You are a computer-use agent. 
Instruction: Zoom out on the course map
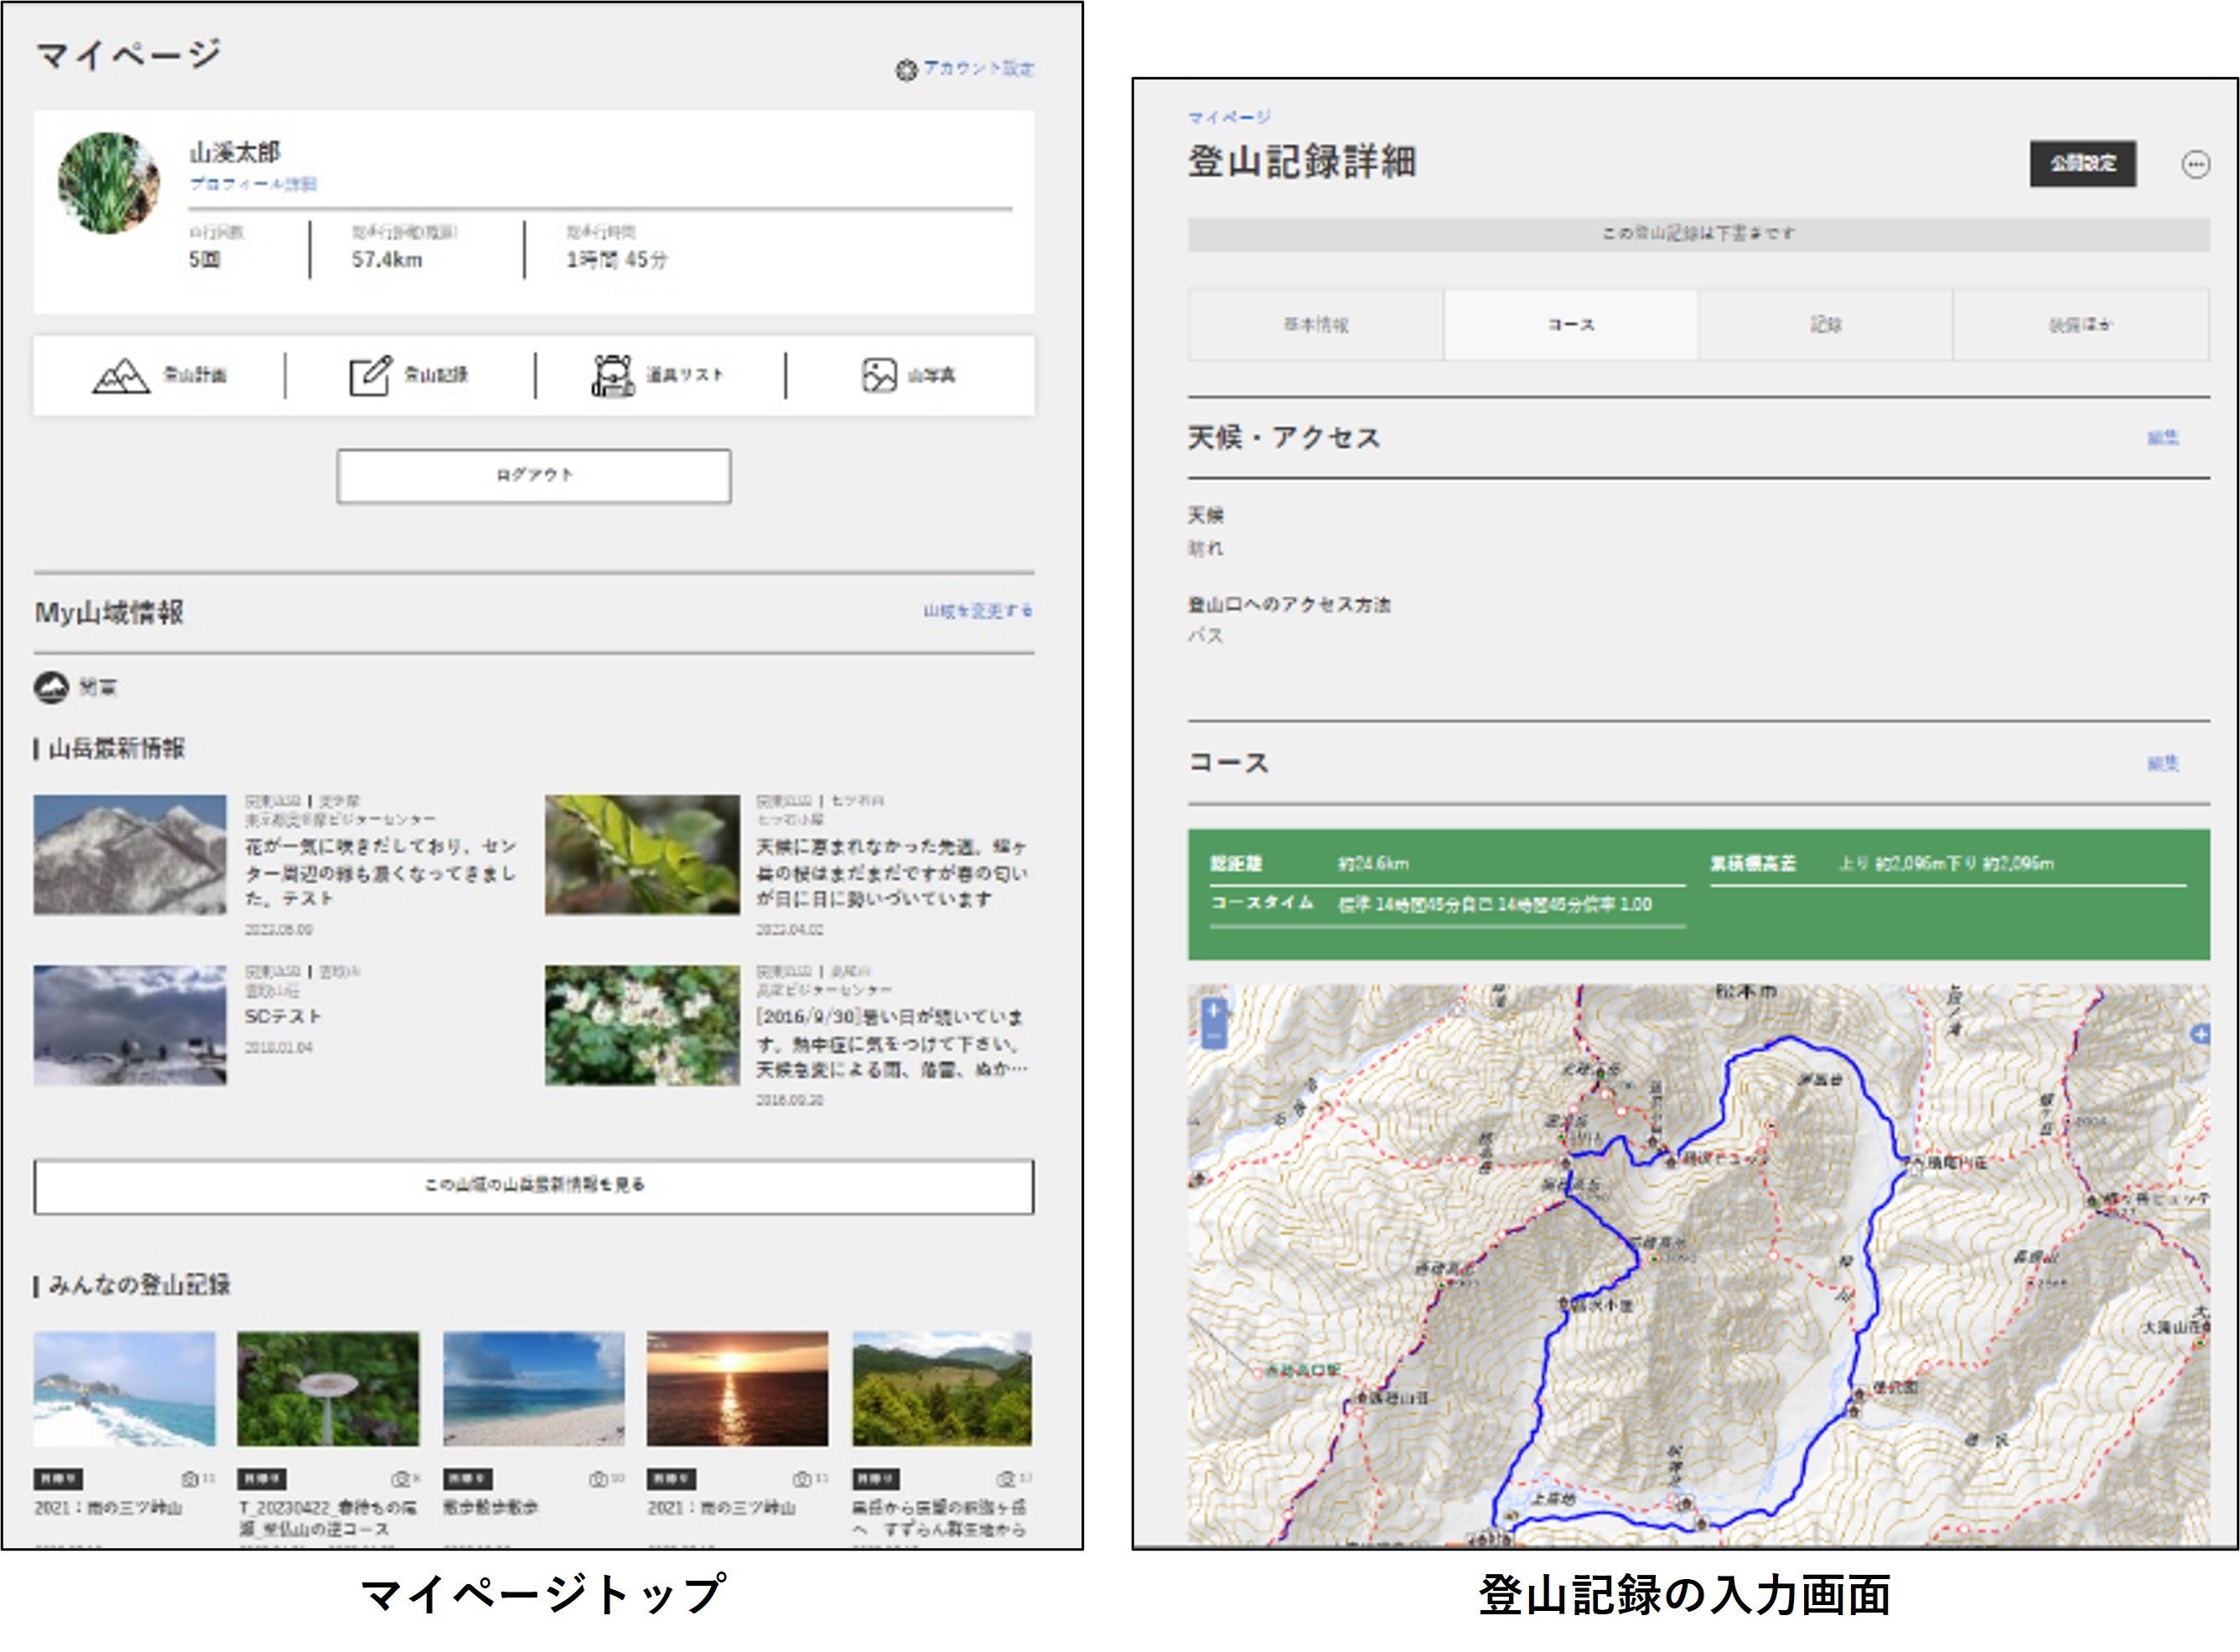pos(1213,1037)
